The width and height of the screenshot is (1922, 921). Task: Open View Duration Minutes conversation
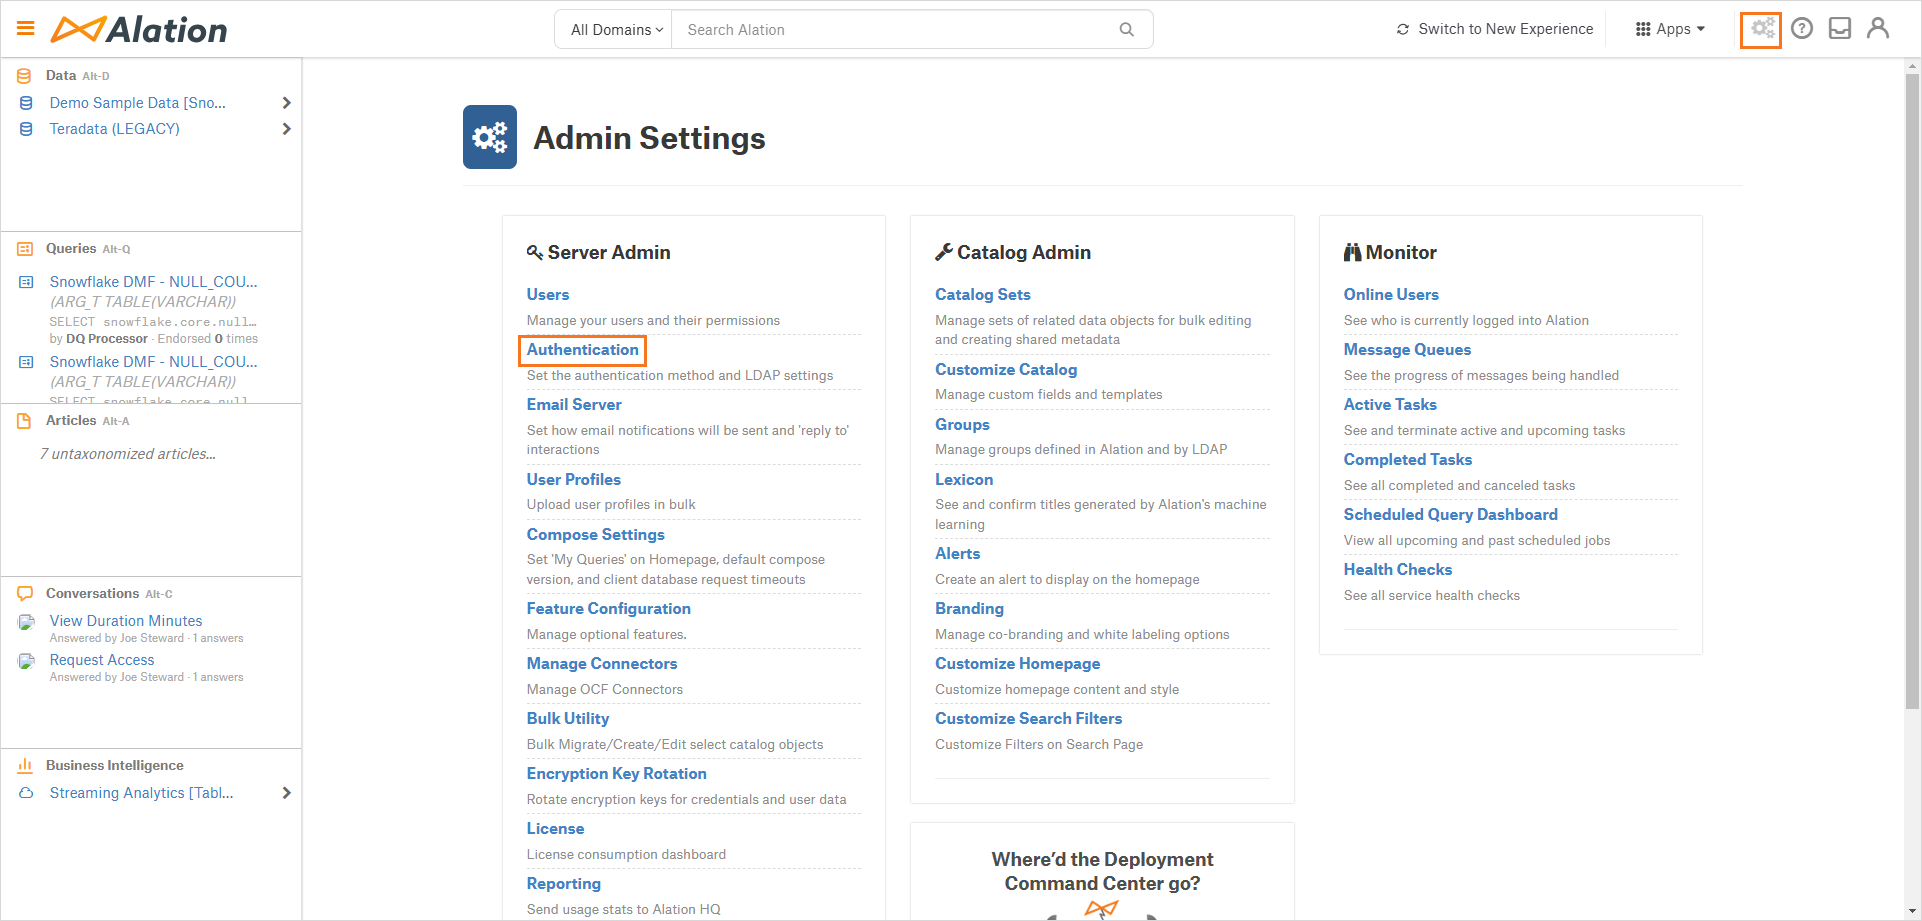point(126,621)
